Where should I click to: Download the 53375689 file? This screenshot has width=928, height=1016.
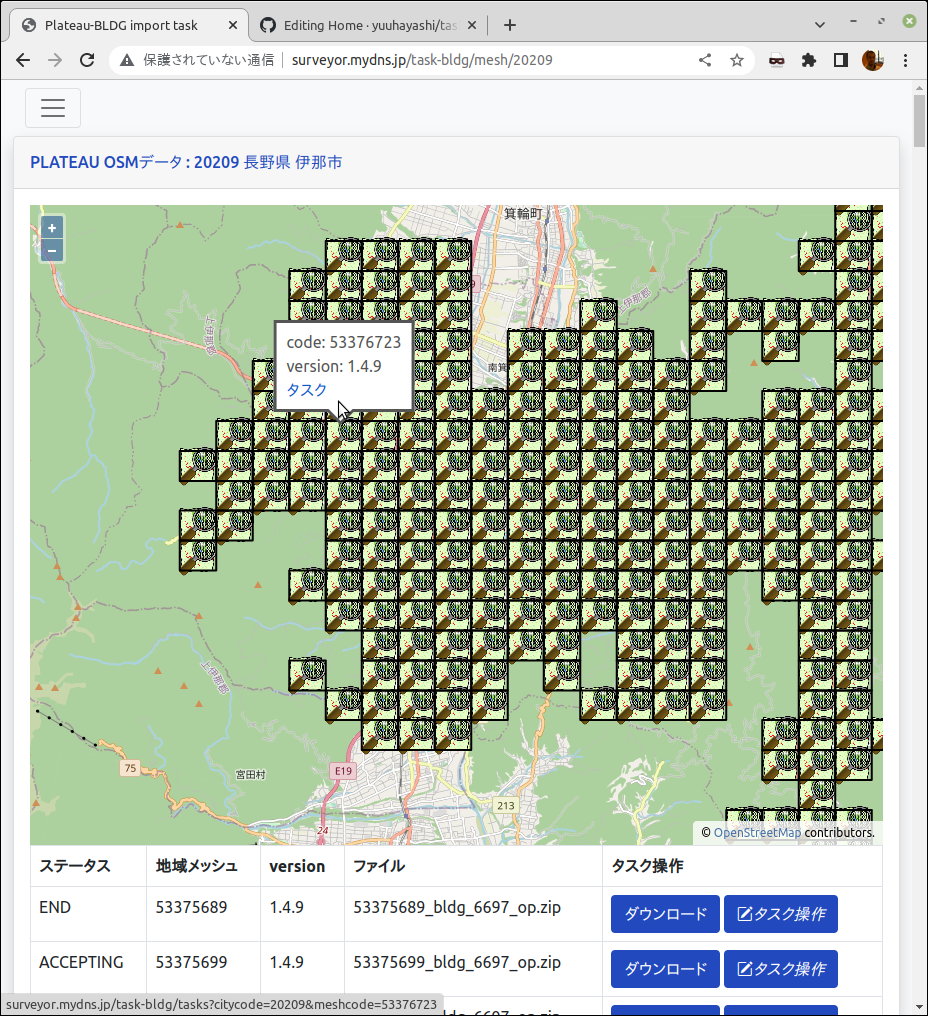click(x=665, y=914)
